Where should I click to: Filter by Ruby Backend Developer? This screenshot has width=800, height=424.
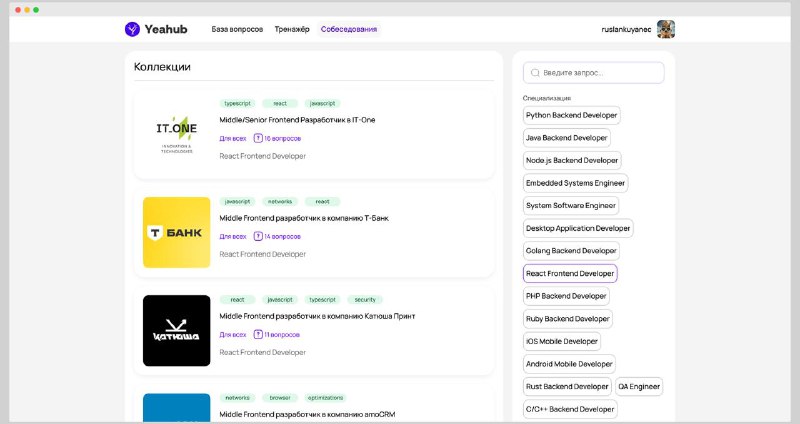tap(568, 318)
